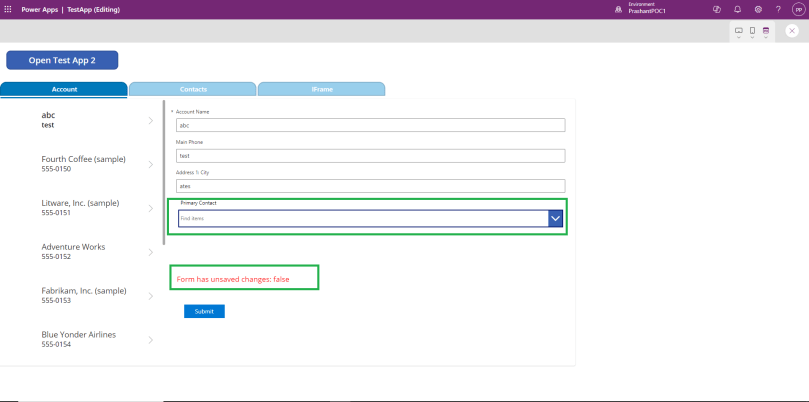Click the Account Name input field
Viewport: 809px width, 402px height.
(x=370, y=125)
